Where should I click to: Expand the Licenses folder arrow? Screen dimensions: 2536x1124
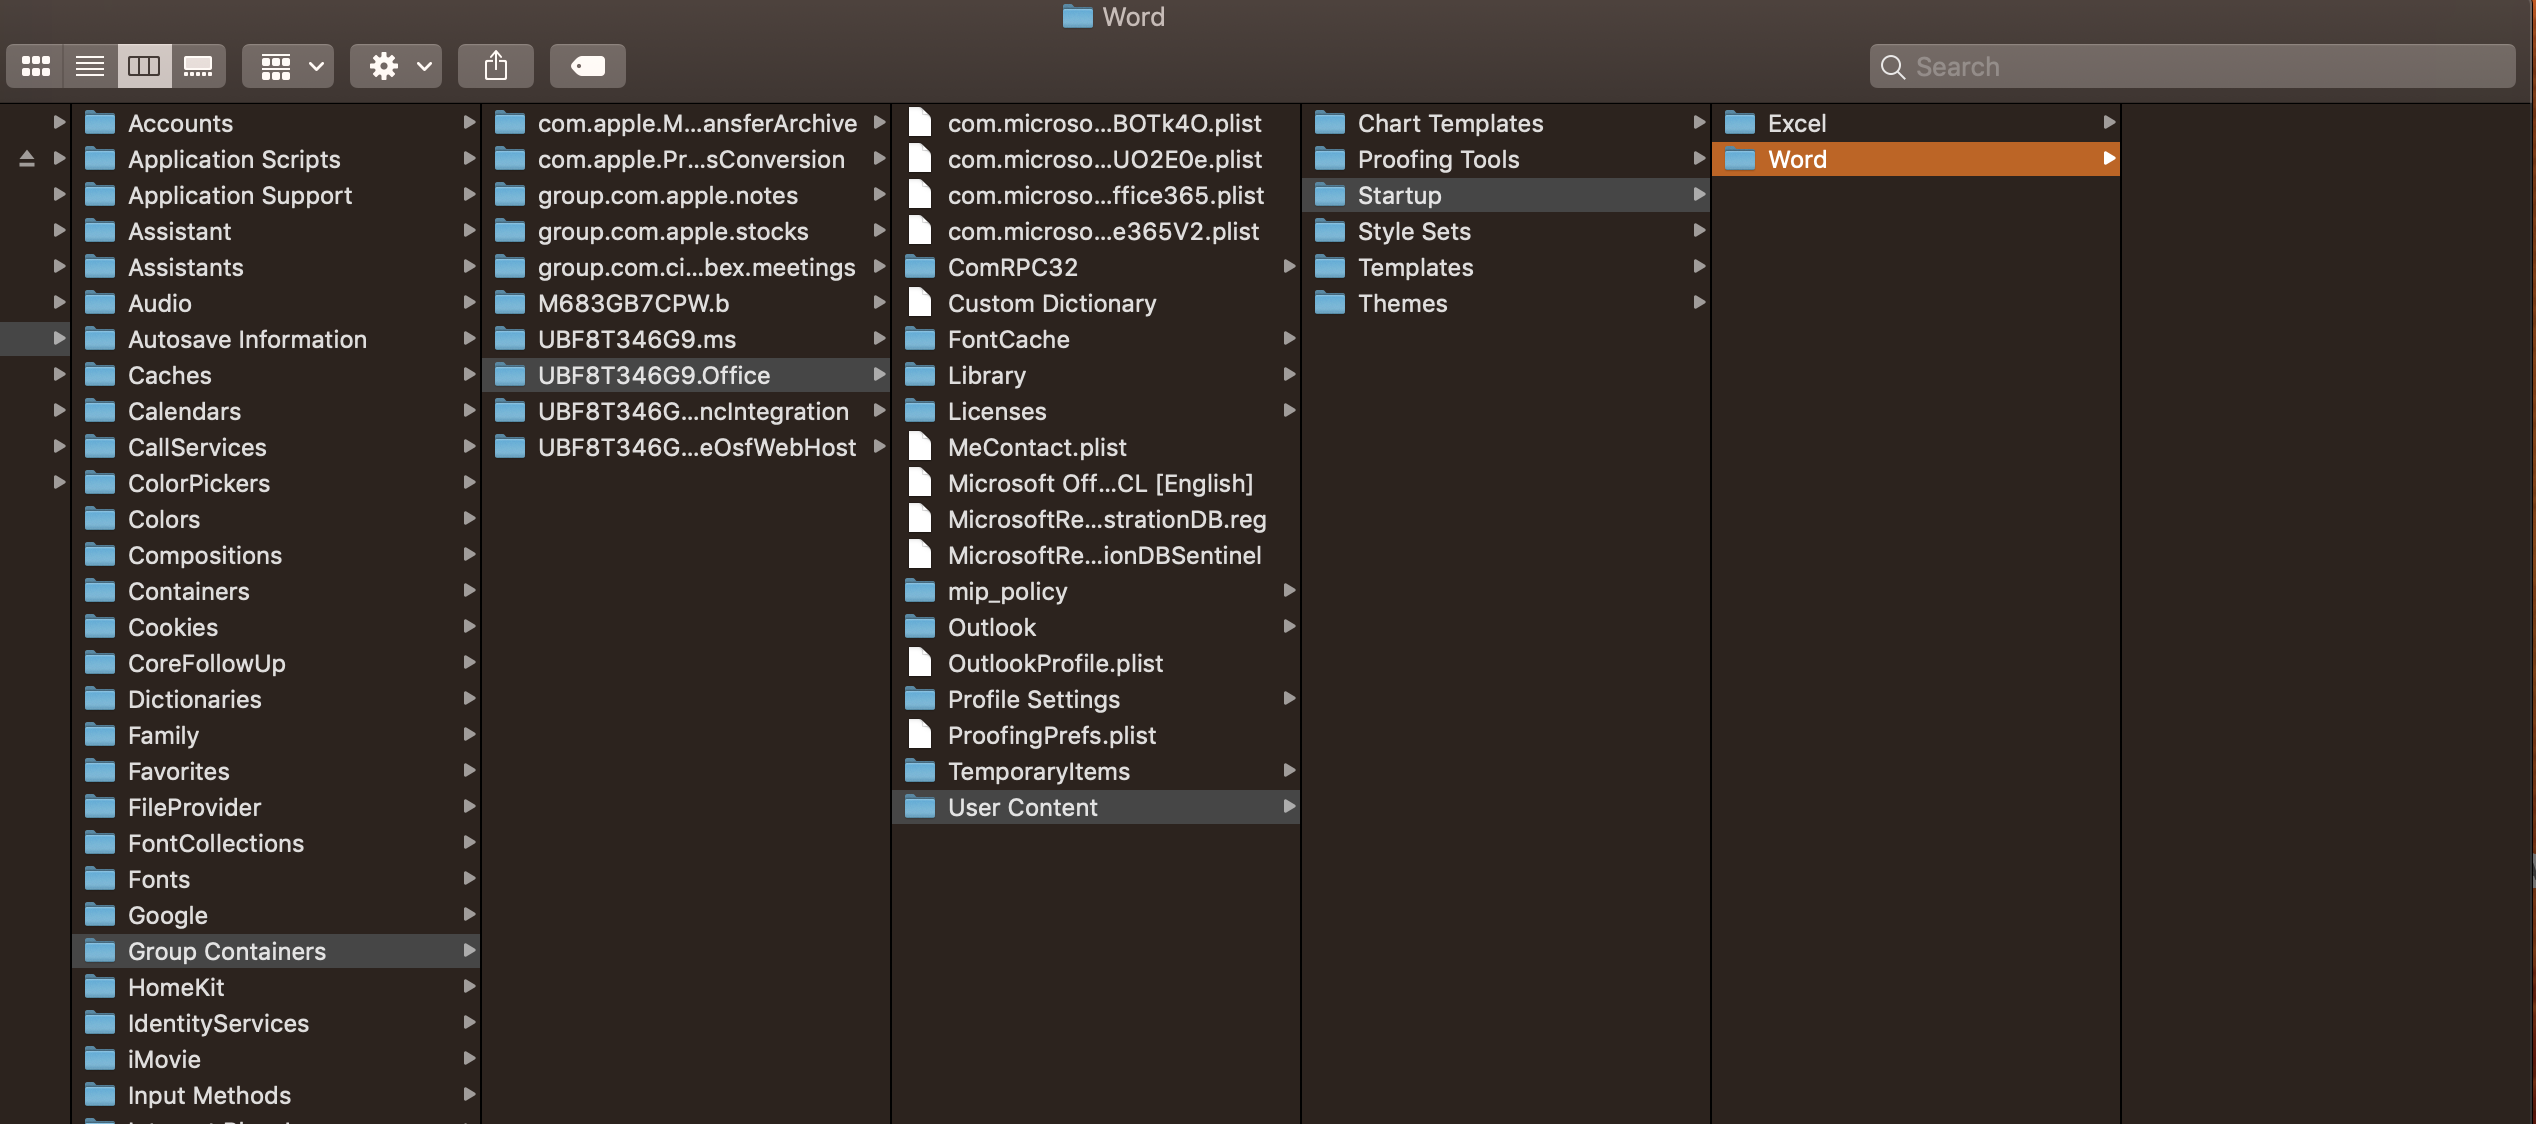[1289, 410]
